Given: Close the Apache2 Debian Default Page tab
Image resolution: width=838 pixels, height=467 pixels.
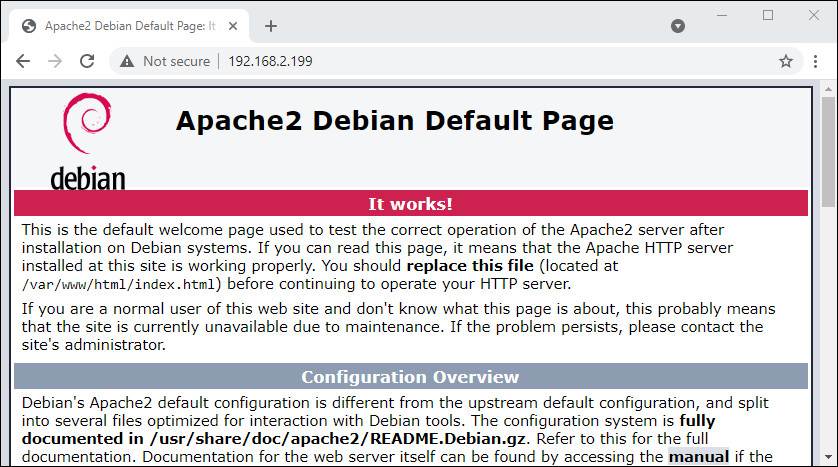Looking at the screenshot, I should (x=232, y=26).
